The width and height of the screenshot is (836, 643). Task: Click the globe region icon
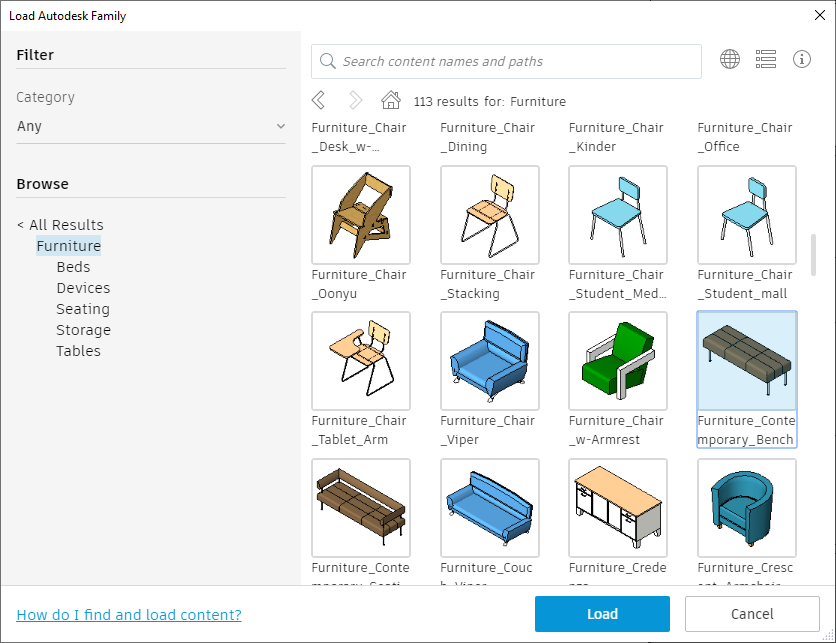point(729,59)
